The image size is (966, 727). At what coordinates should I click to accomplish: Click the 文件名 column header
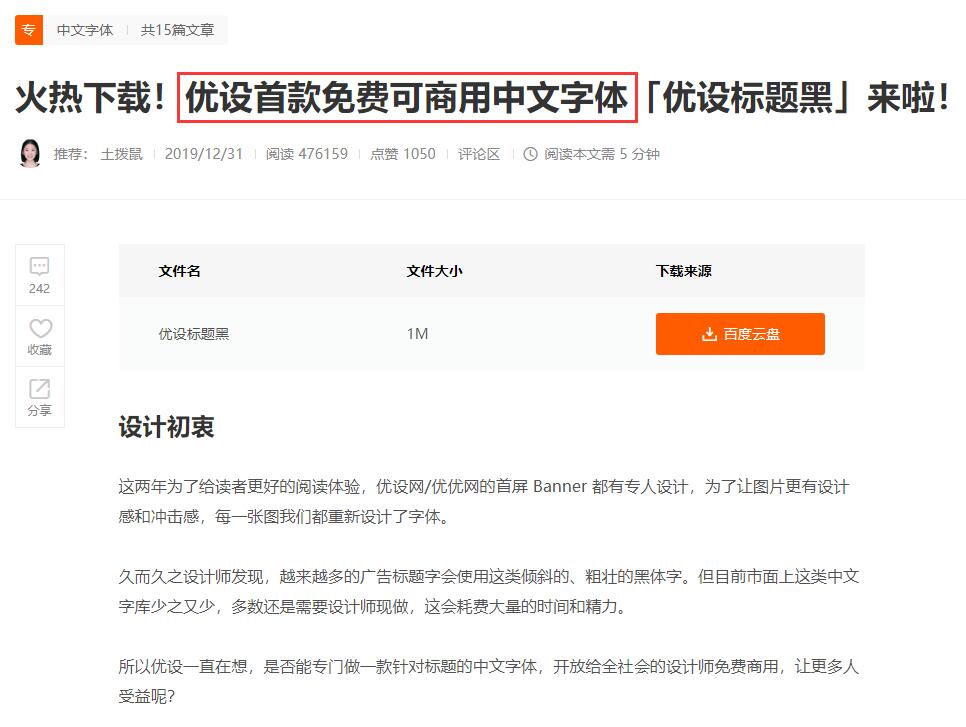click(x=179, y=271)
